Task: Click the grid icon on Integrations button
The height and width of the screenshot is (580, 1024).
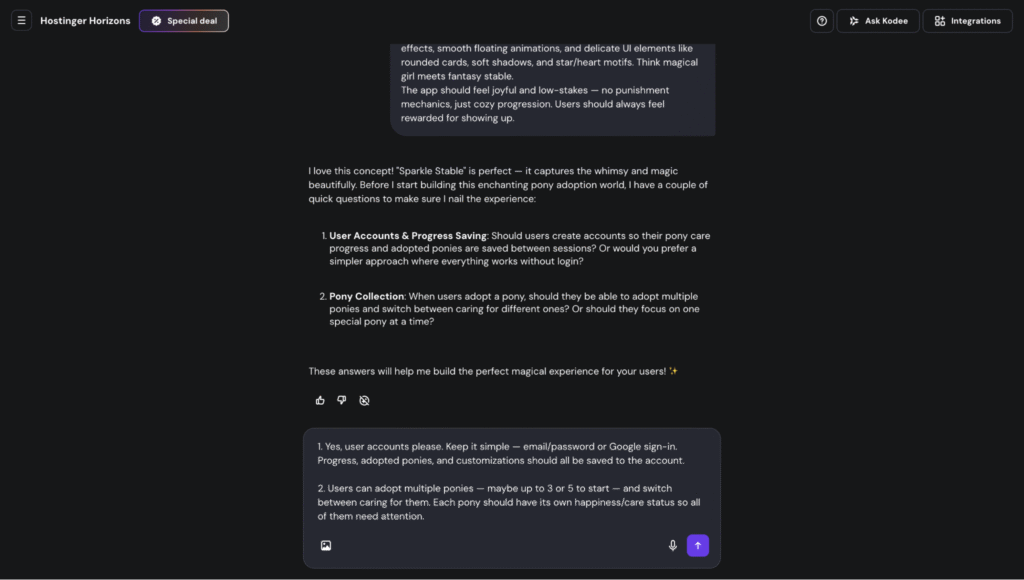Action: coord(938,20)
